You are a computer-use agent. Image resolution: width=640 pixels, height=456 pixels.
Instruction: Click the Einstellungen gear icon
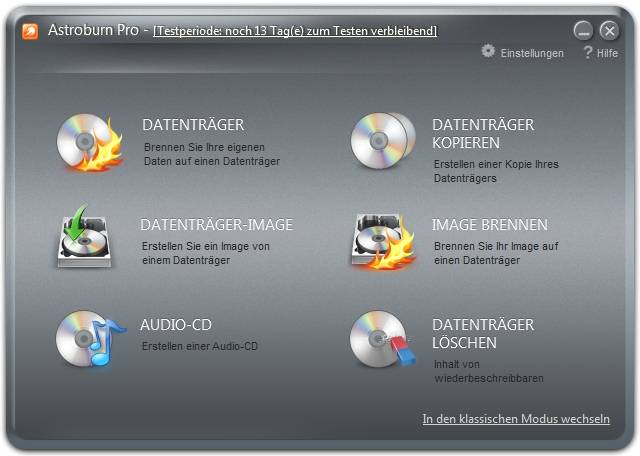488,51
